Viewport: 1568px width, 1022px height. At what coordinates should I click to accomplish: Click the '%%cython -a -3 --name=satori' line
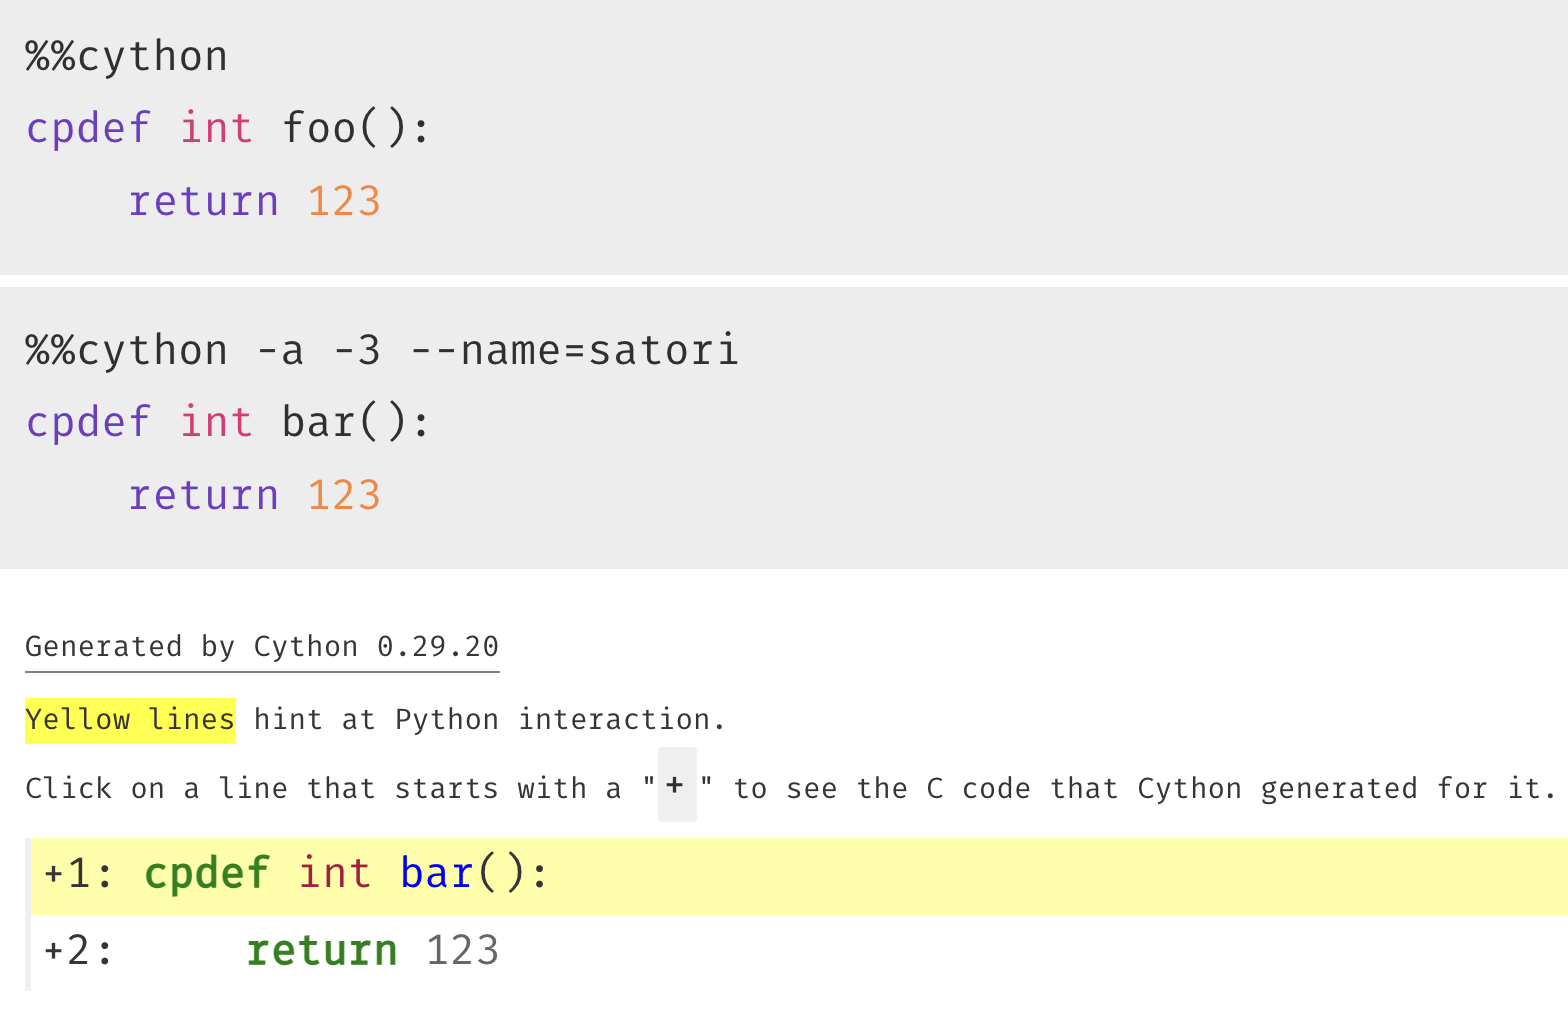point(382,351)
